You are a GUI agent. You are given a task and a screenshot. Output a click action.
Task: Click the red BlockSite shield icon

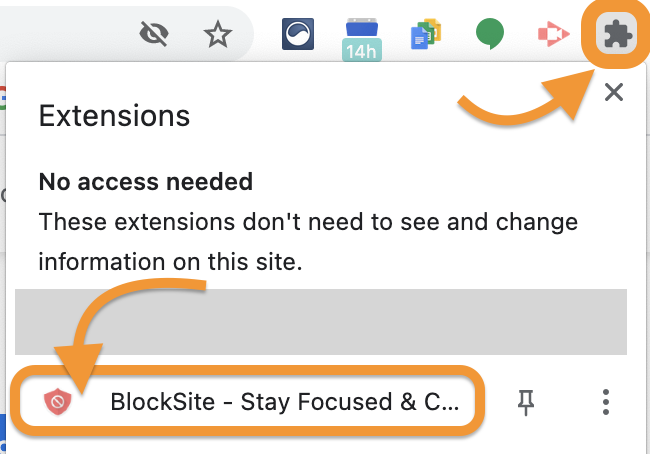(x=58, y=402)
